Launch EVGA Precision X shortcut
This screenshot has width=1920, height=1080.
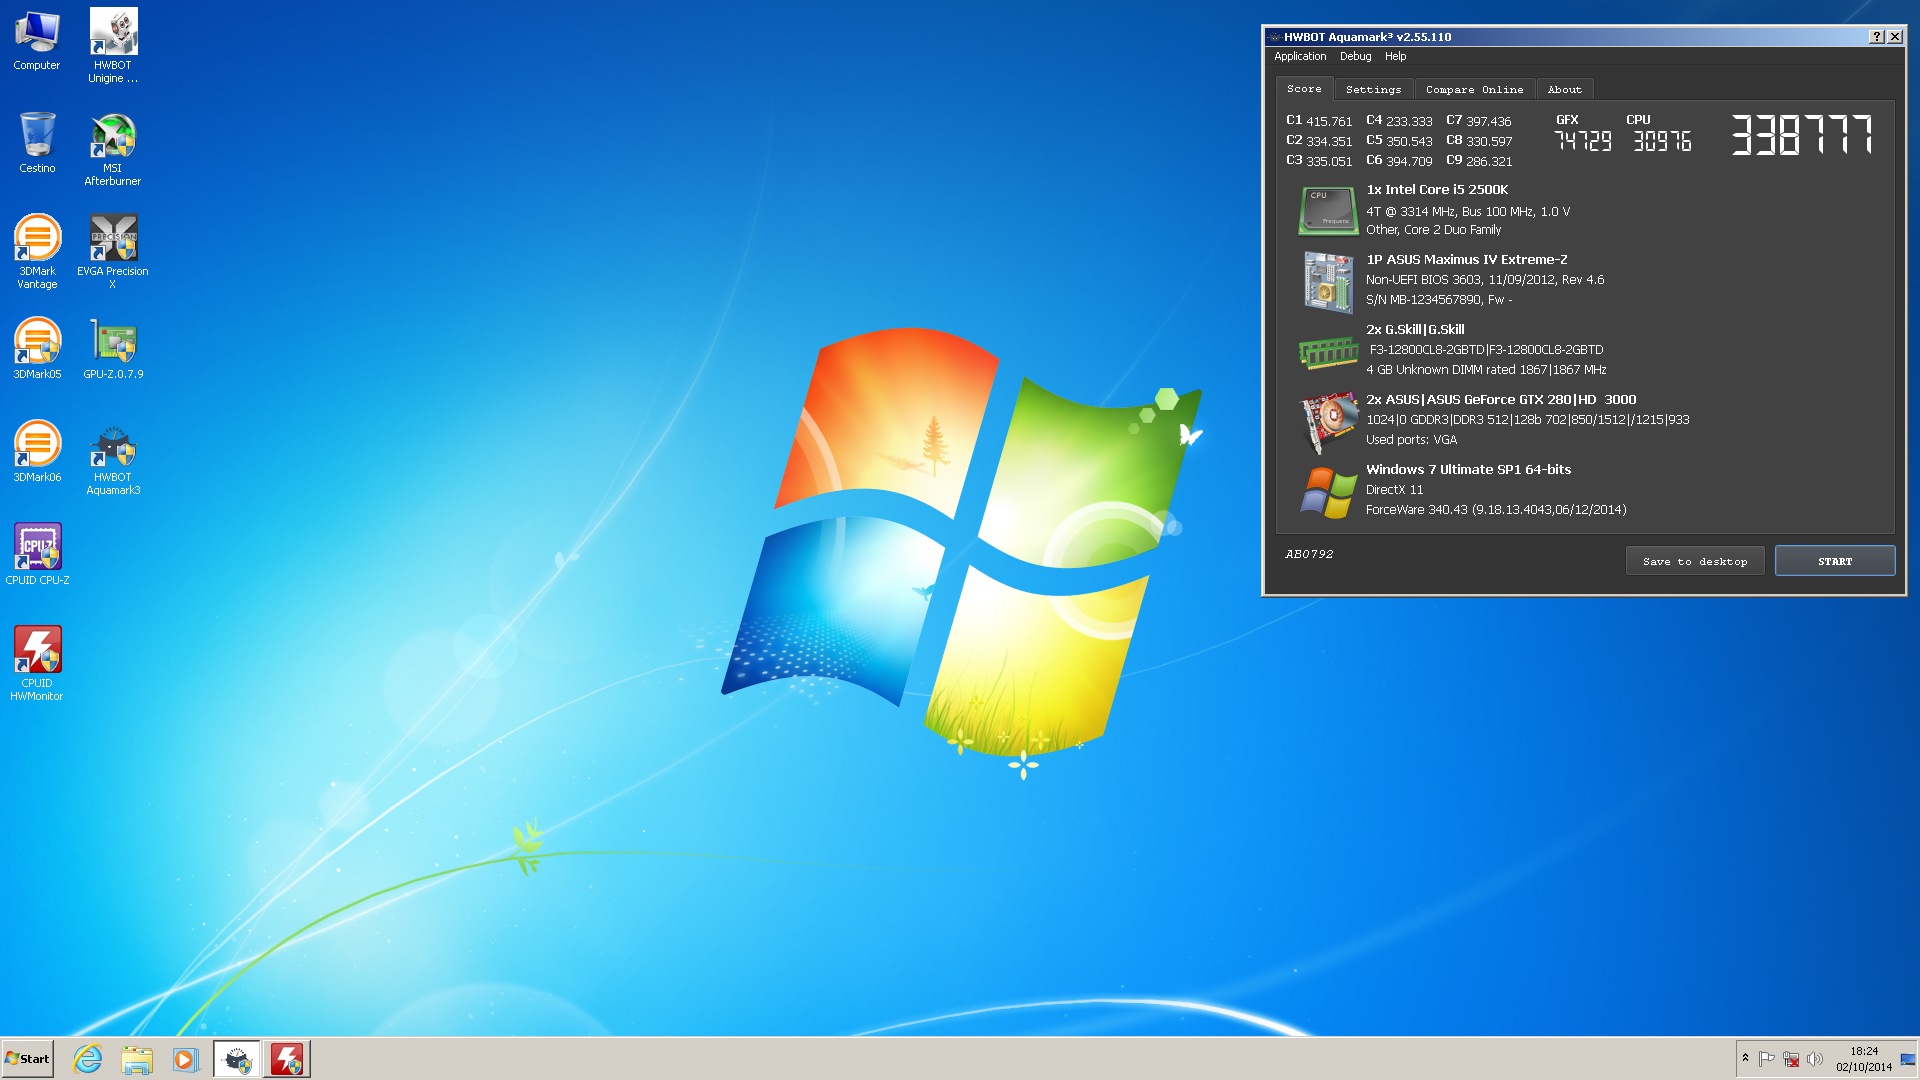pyautogui.click(x=113, y=251)
